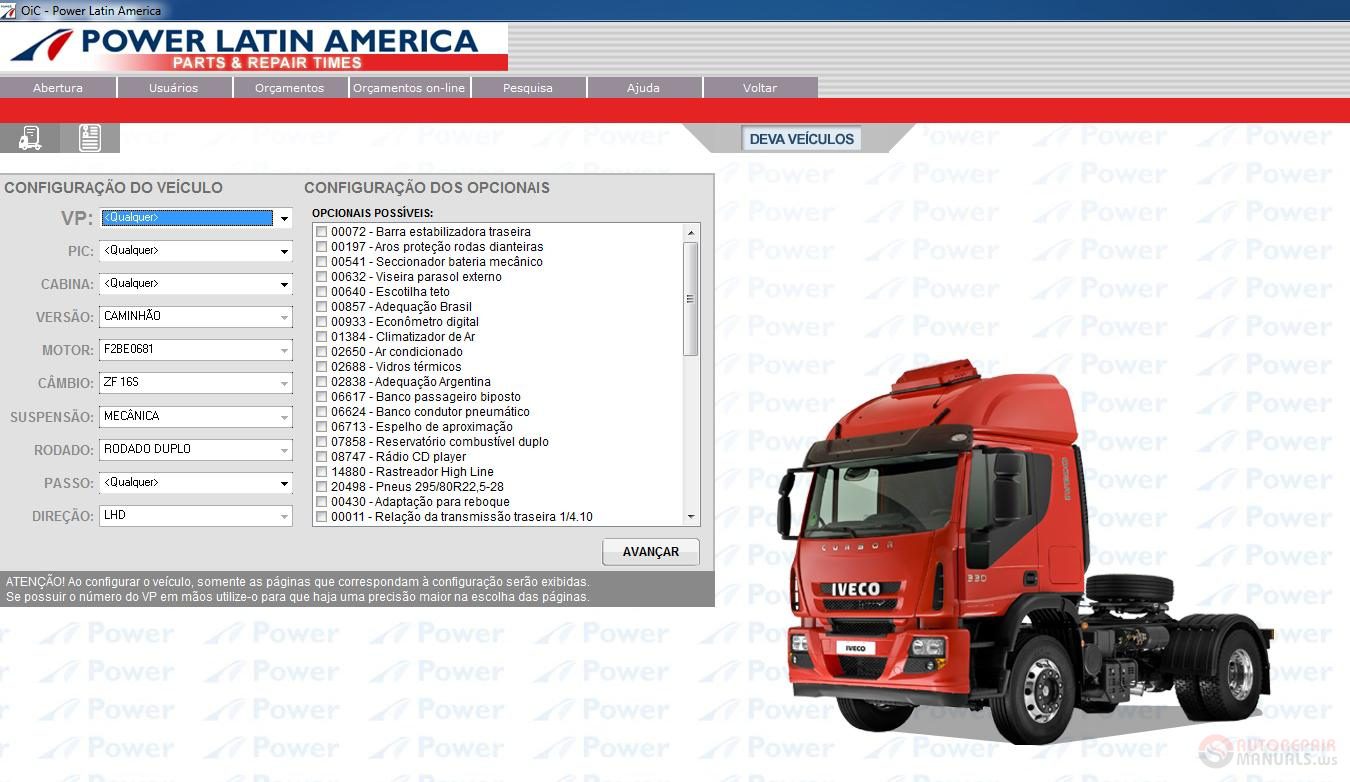Screen dimensions: 1350x782
Task: Check 00197 Aros proteção rodas dianteiras
Action: coord(322,247)
